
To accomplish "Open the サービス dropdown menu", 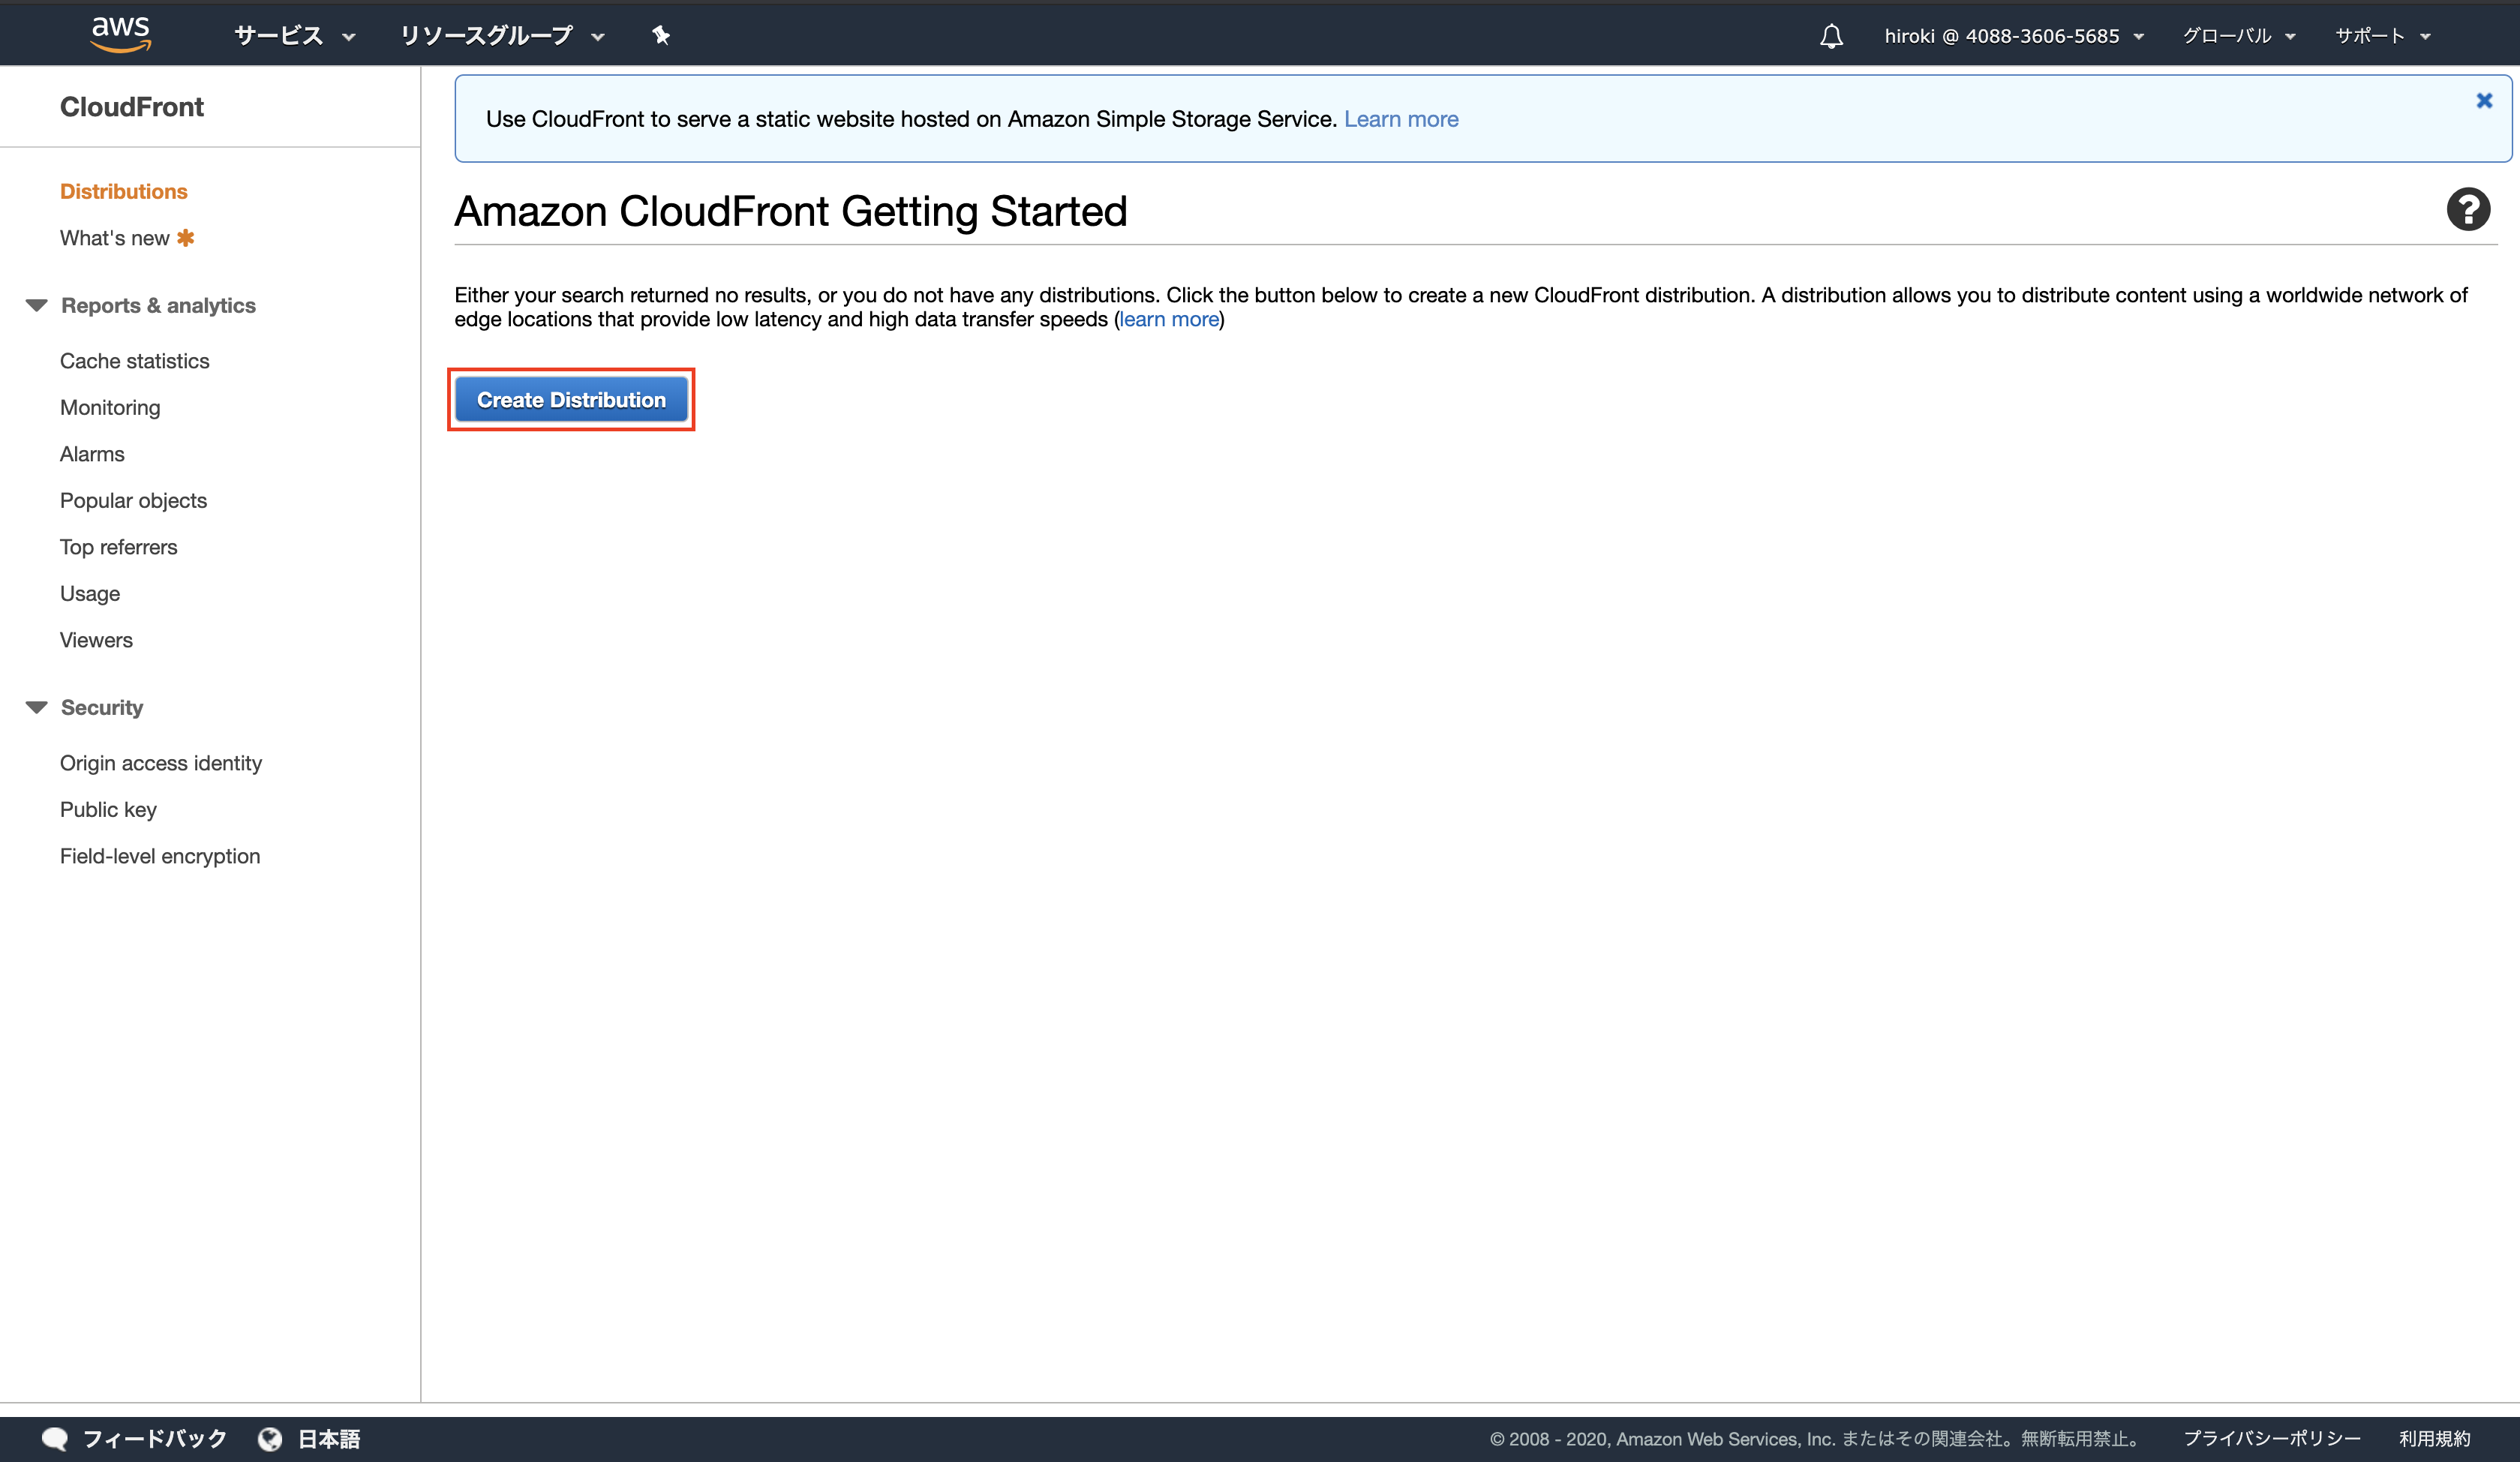I will pos(294,36).
